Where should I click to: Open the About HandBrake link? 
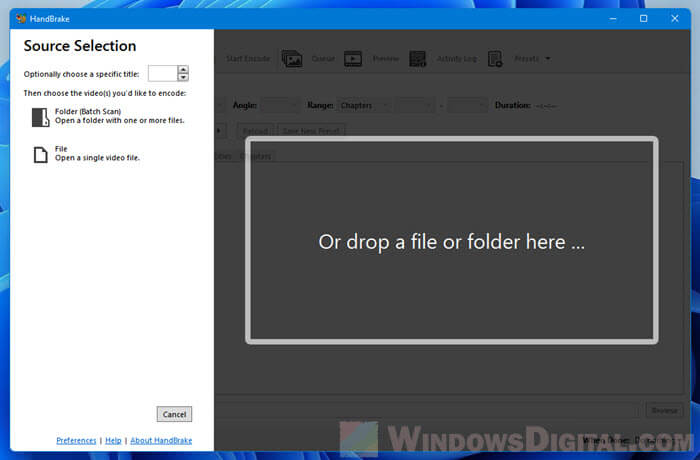(161, 440)
